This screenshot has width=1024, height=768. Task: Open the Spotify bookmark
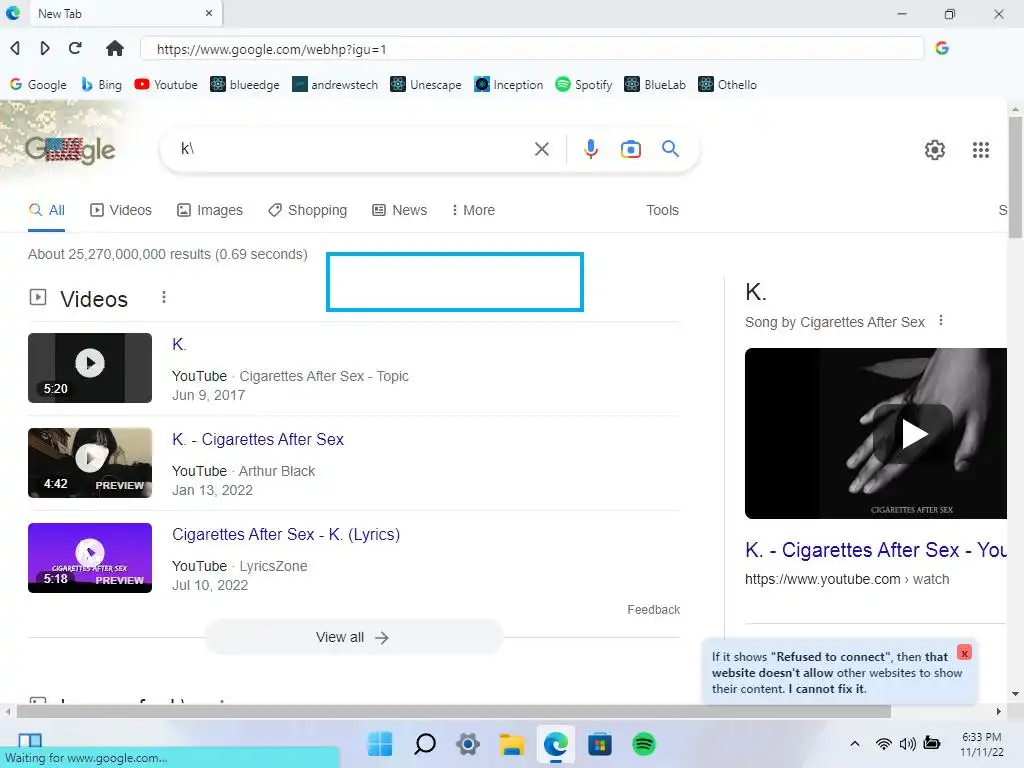click(x=584, y=85)
